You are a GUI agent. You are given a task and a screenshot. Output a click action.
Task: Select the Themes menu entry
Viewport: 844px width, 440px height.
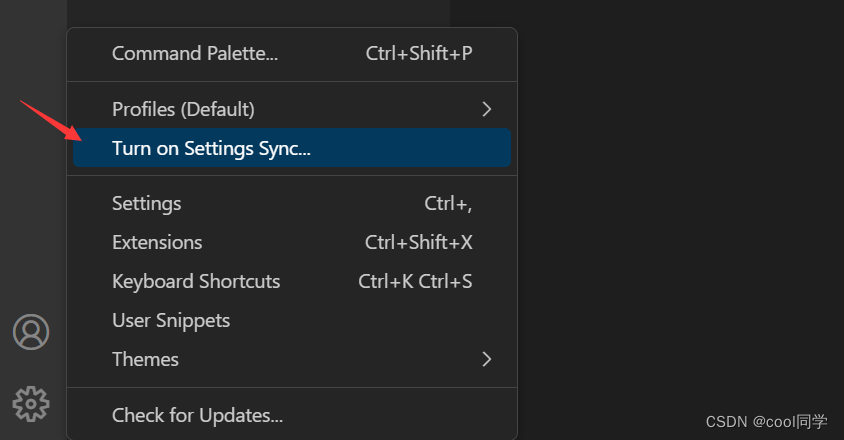click(x=146, y=359)
